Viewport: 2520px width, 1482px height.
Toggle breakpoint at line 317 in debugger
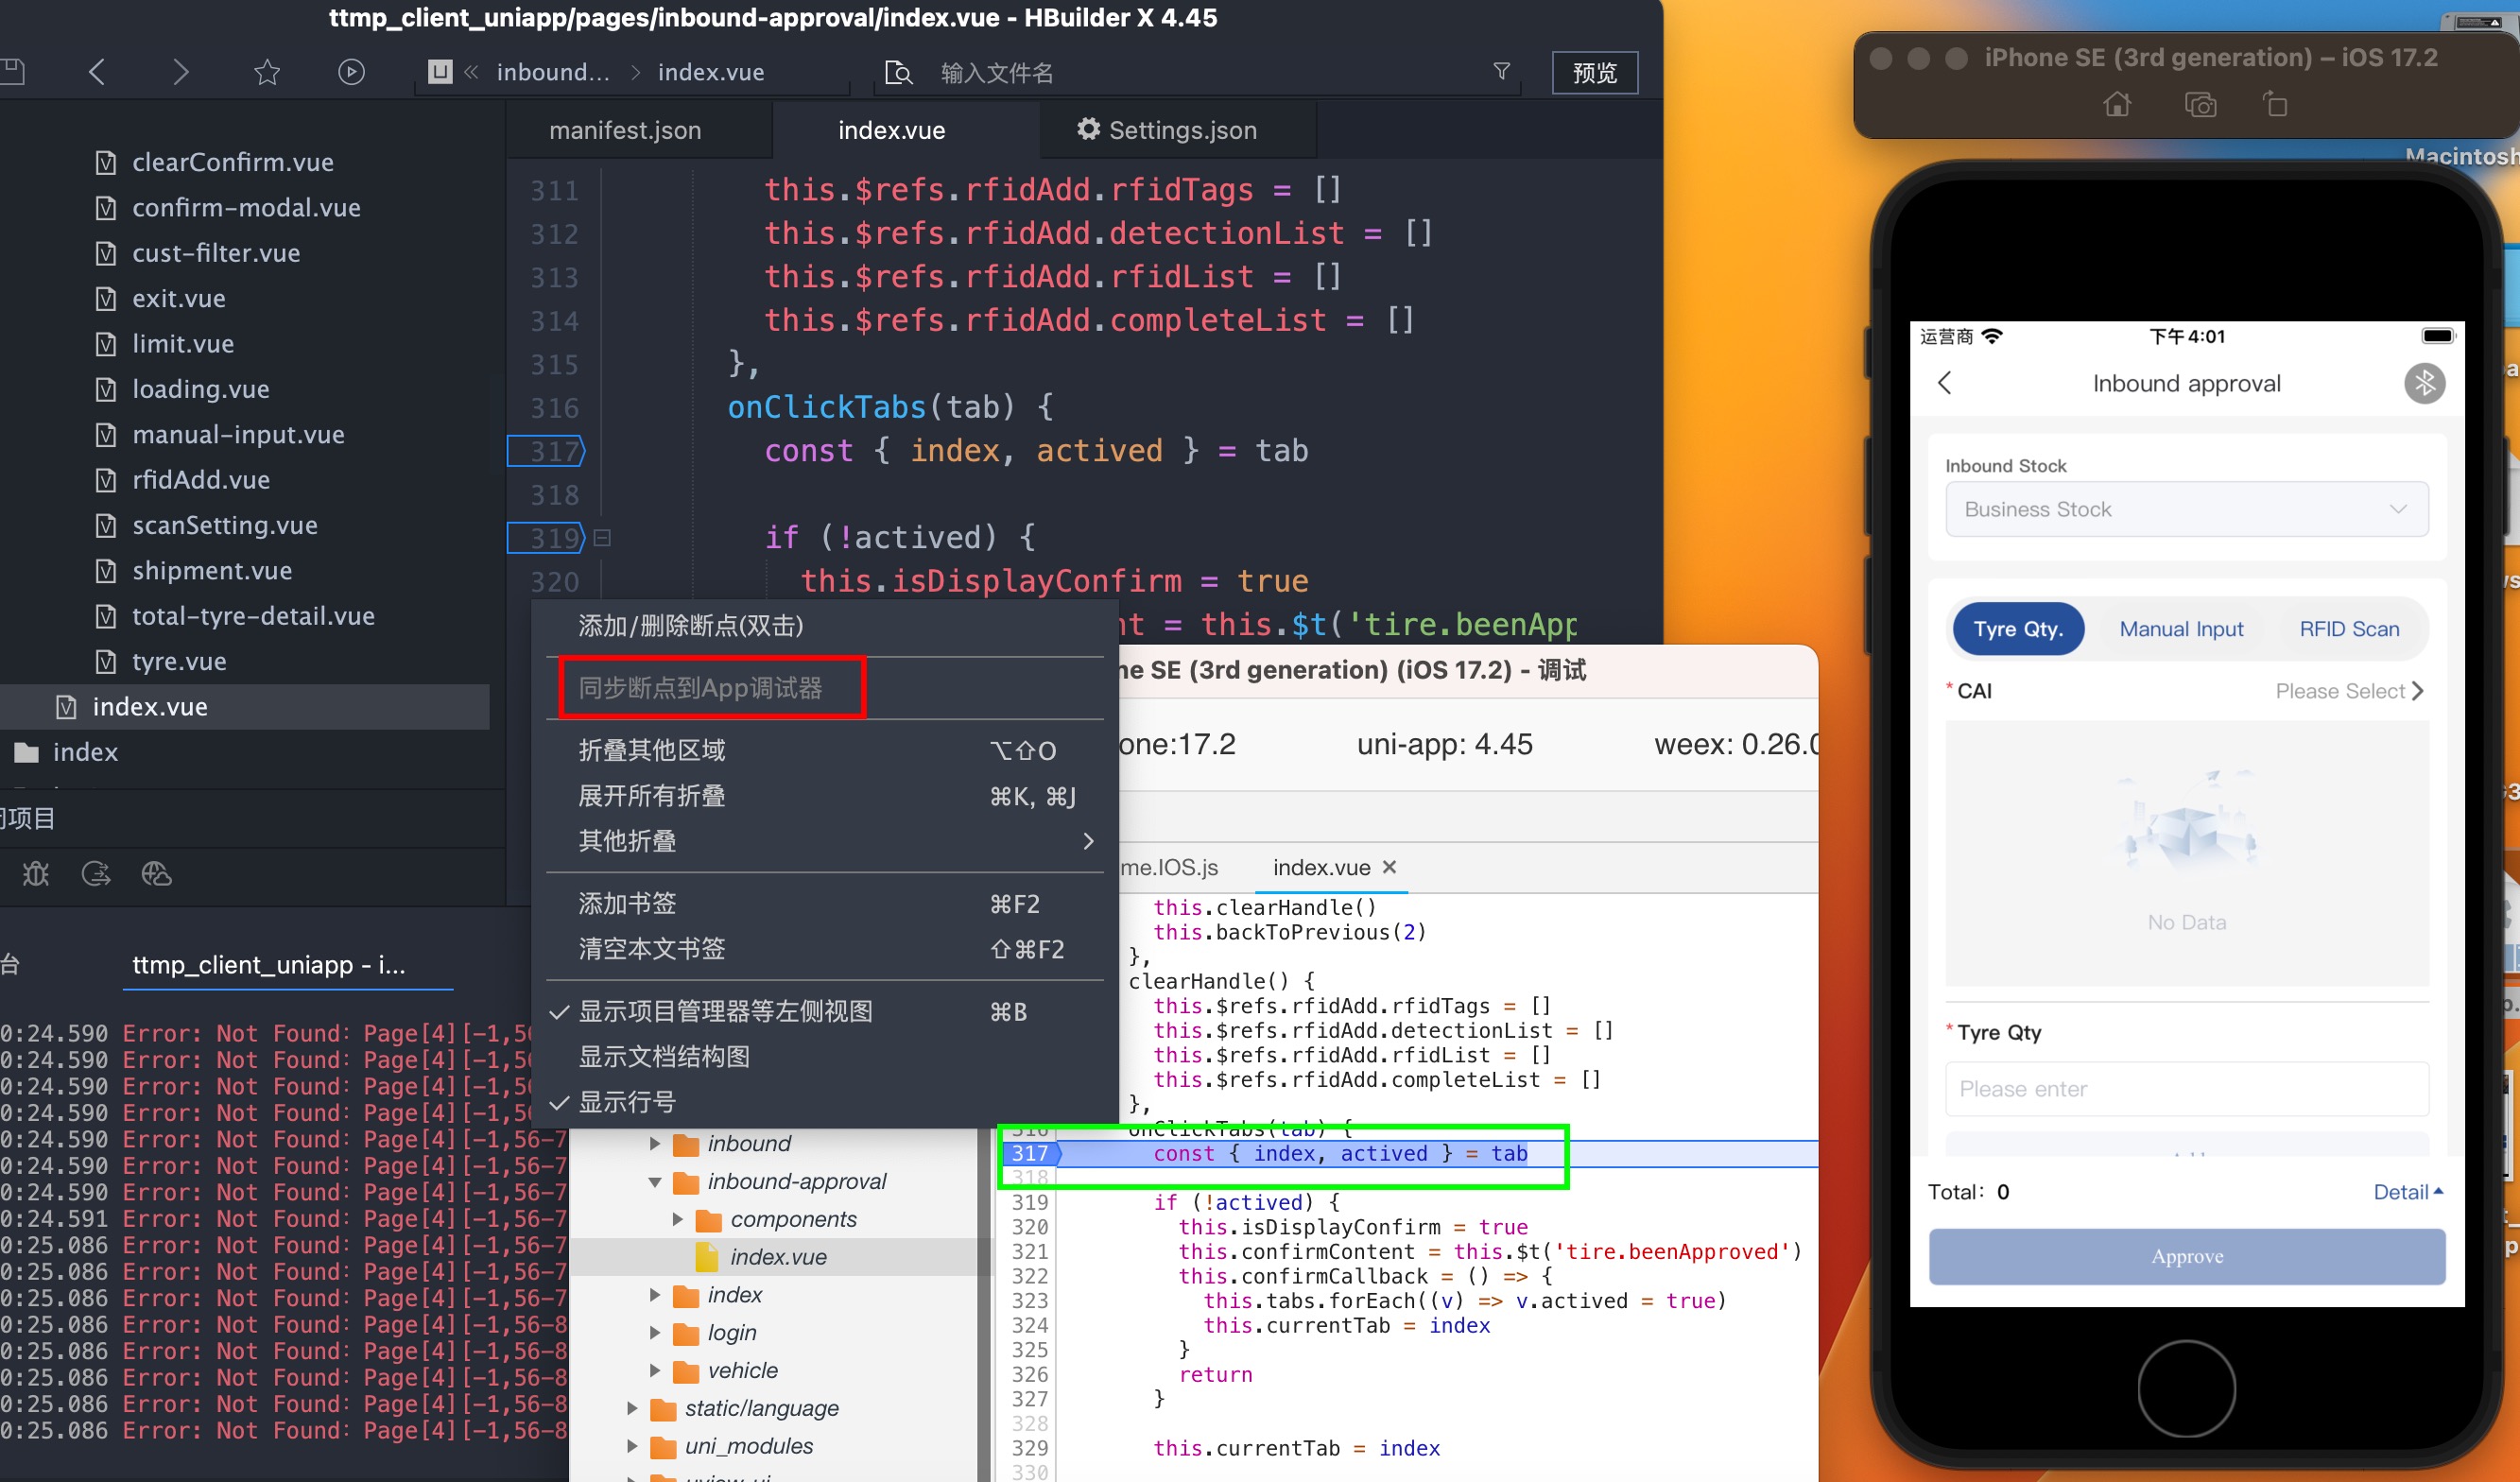[1030, 1153]
